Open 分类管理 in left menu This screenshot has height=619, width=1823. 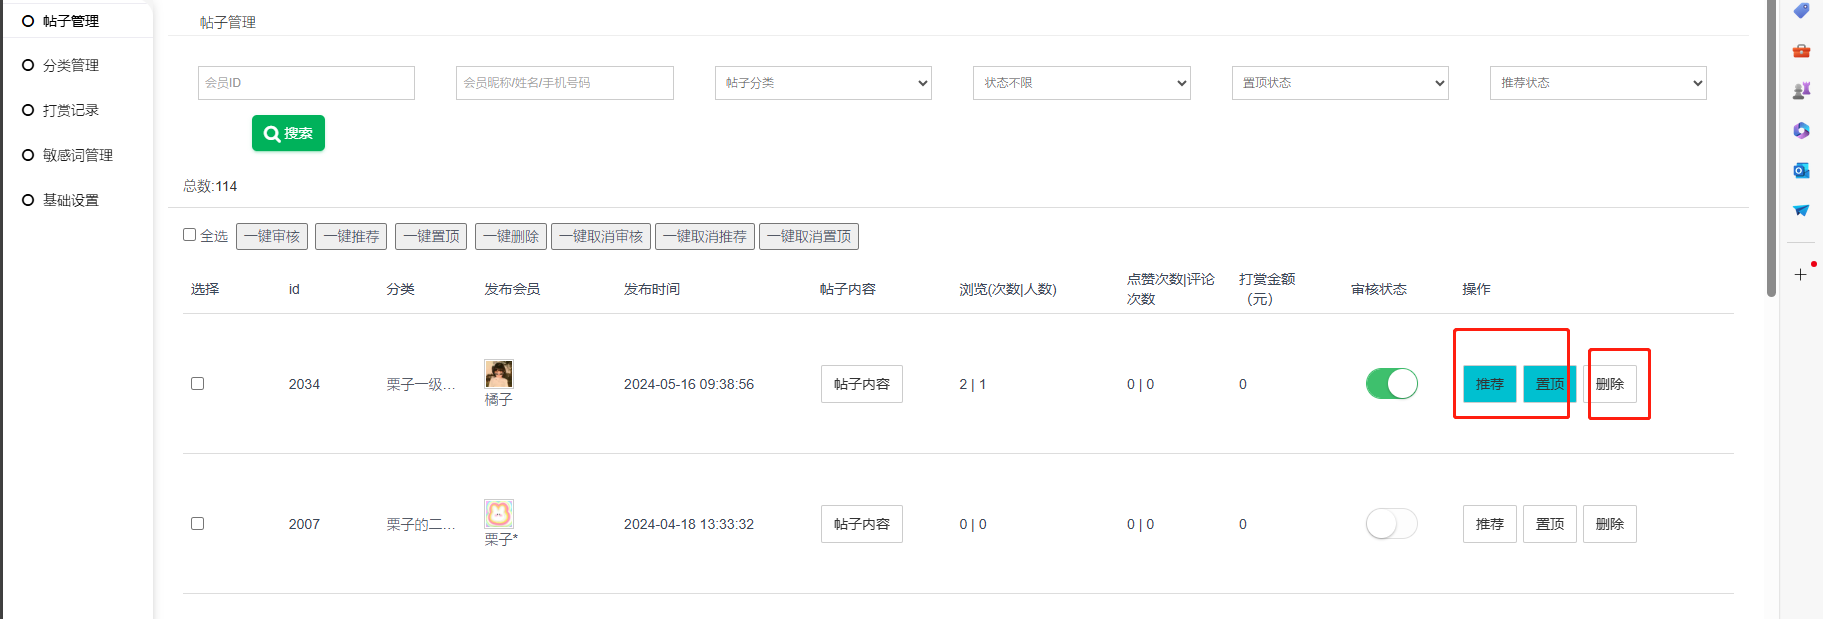71,65
